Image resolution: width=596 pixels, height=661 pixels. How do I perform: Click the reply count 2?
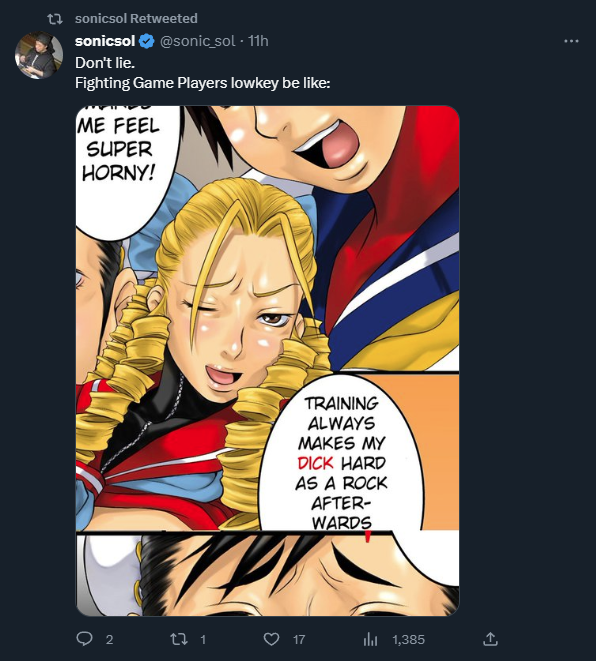tap(109, 640)
